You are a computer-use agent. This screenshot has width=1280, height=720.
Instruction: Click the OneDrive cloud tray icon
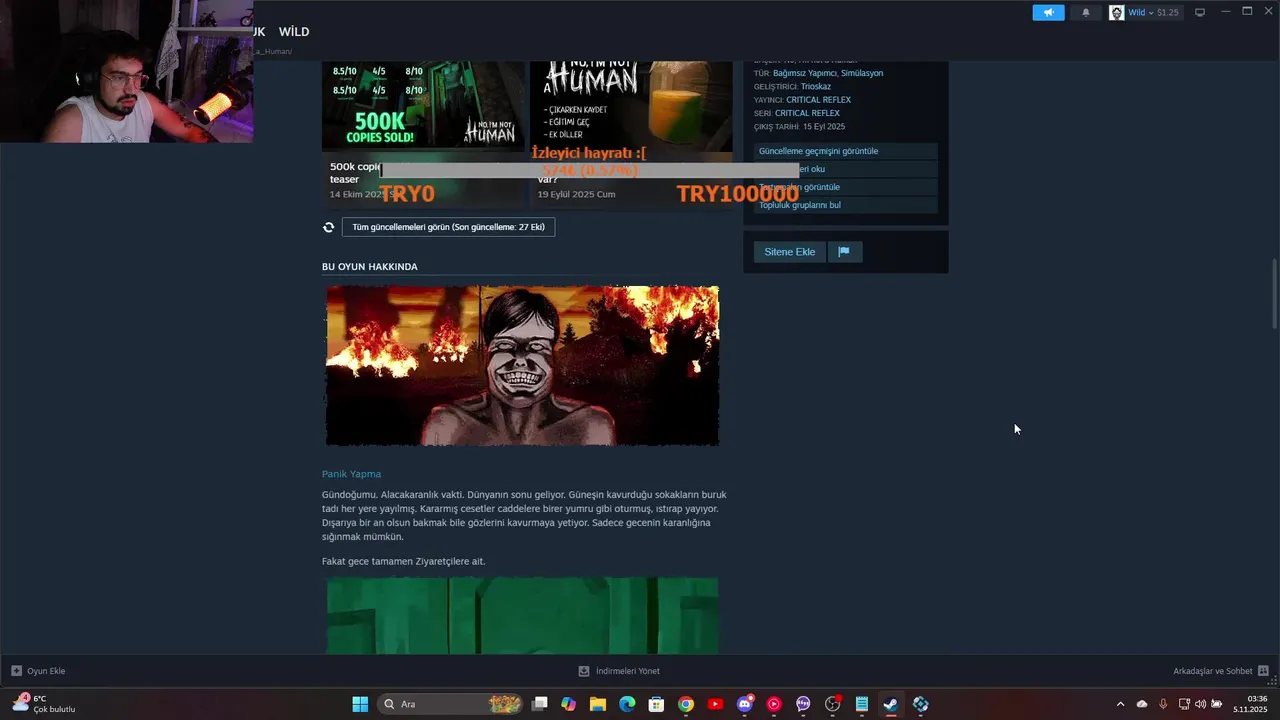coord(1142,704)
